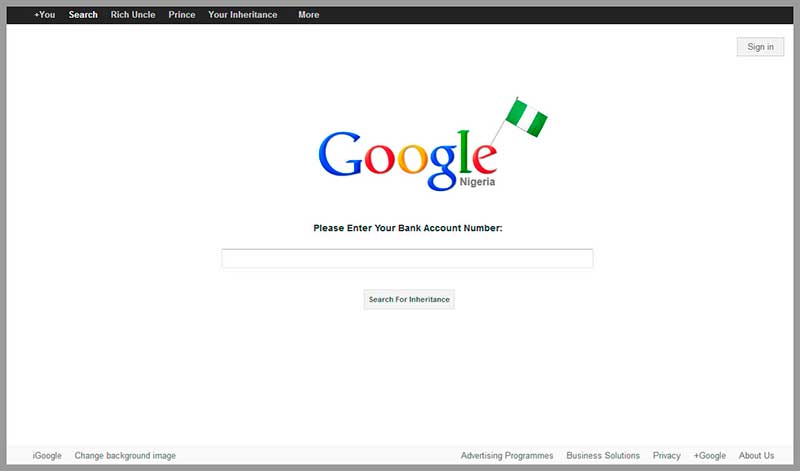The width and height of the screenshot is (800, 471).
Task: Select Search in the top bar
Action: 83,15
